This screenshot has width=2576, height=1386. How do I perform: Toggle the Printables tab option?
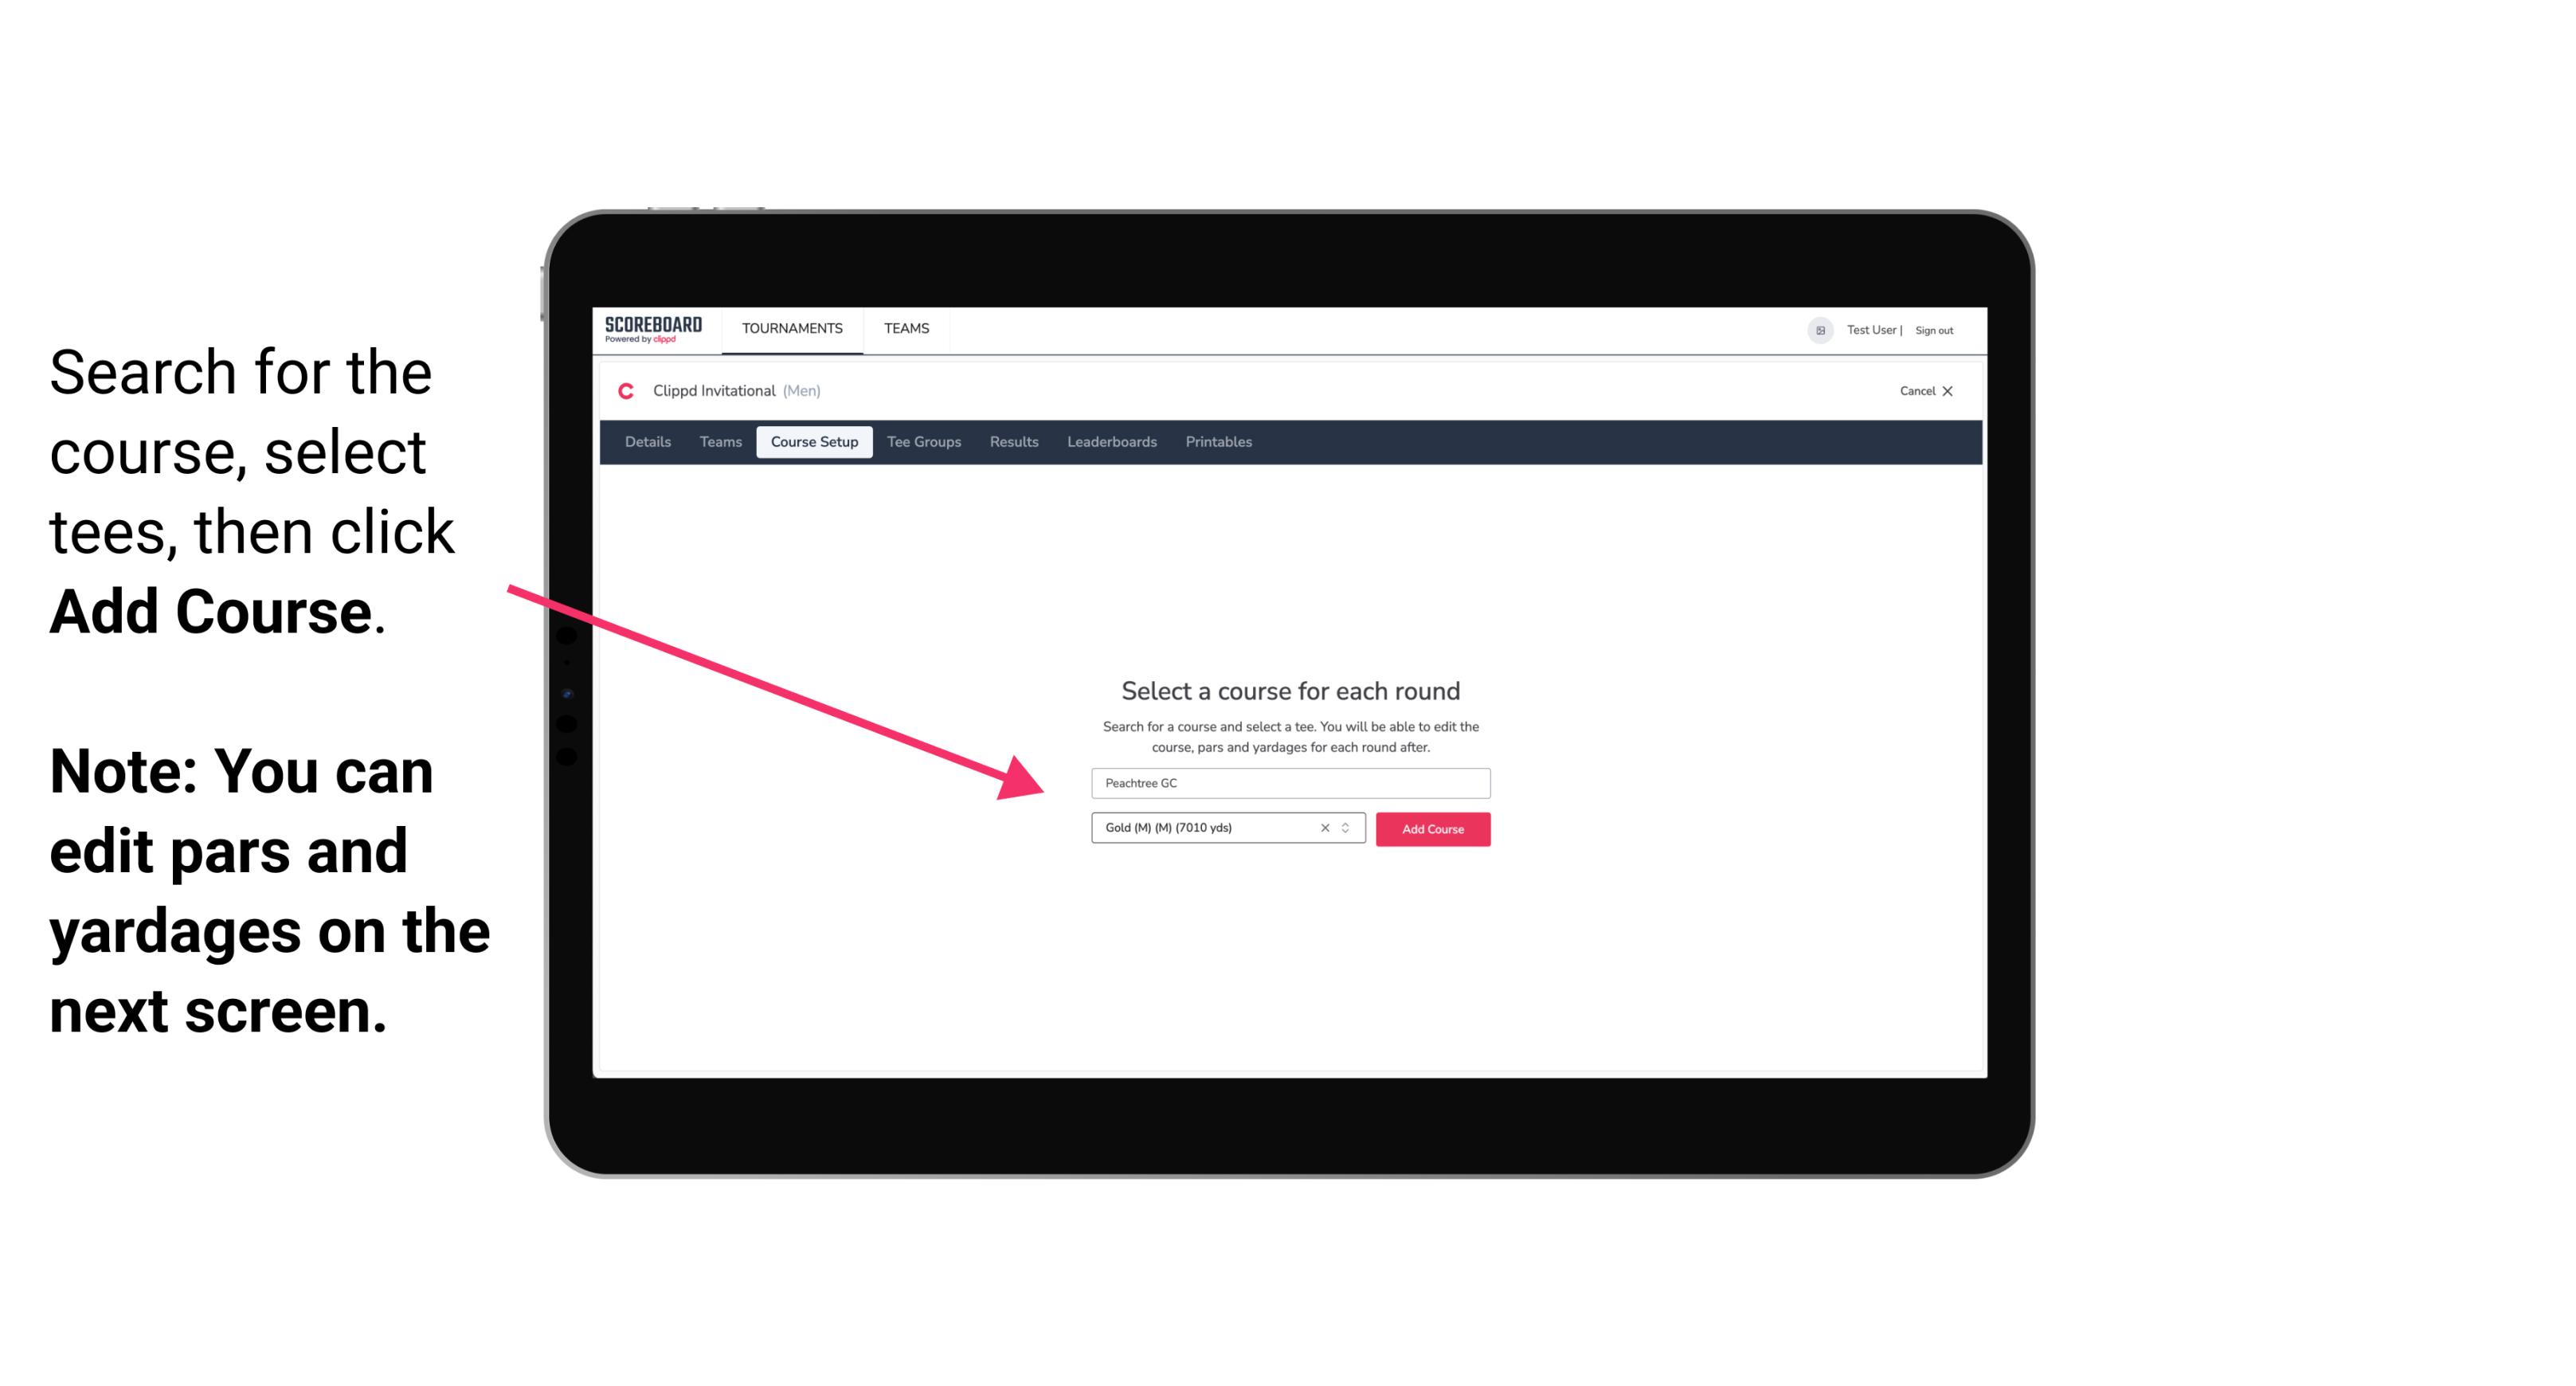[x=1219, y=442]
